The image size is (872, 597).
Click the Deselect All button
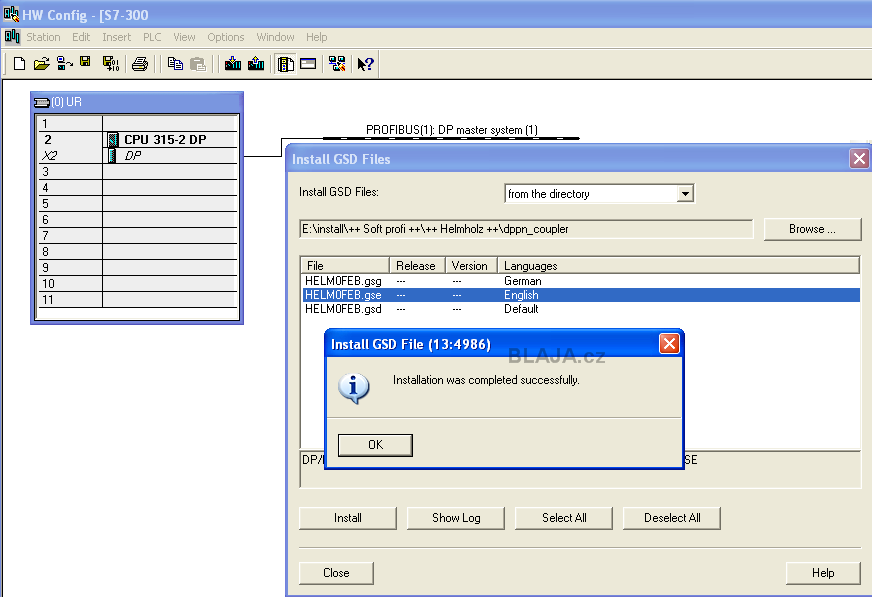point(672,518)
